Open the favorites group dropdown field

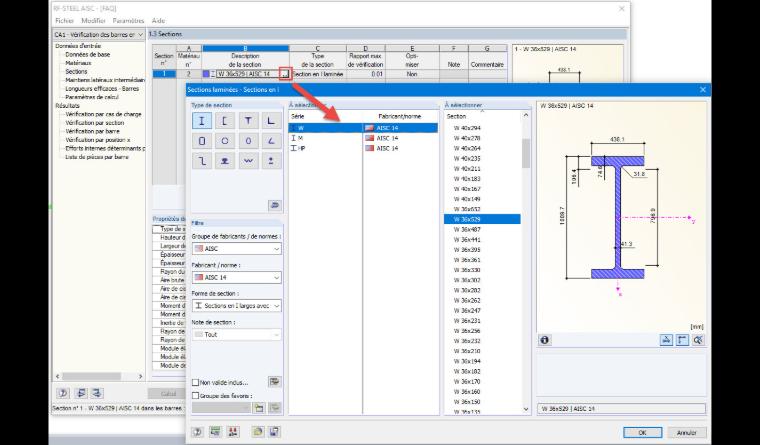[x=221, y=408]
